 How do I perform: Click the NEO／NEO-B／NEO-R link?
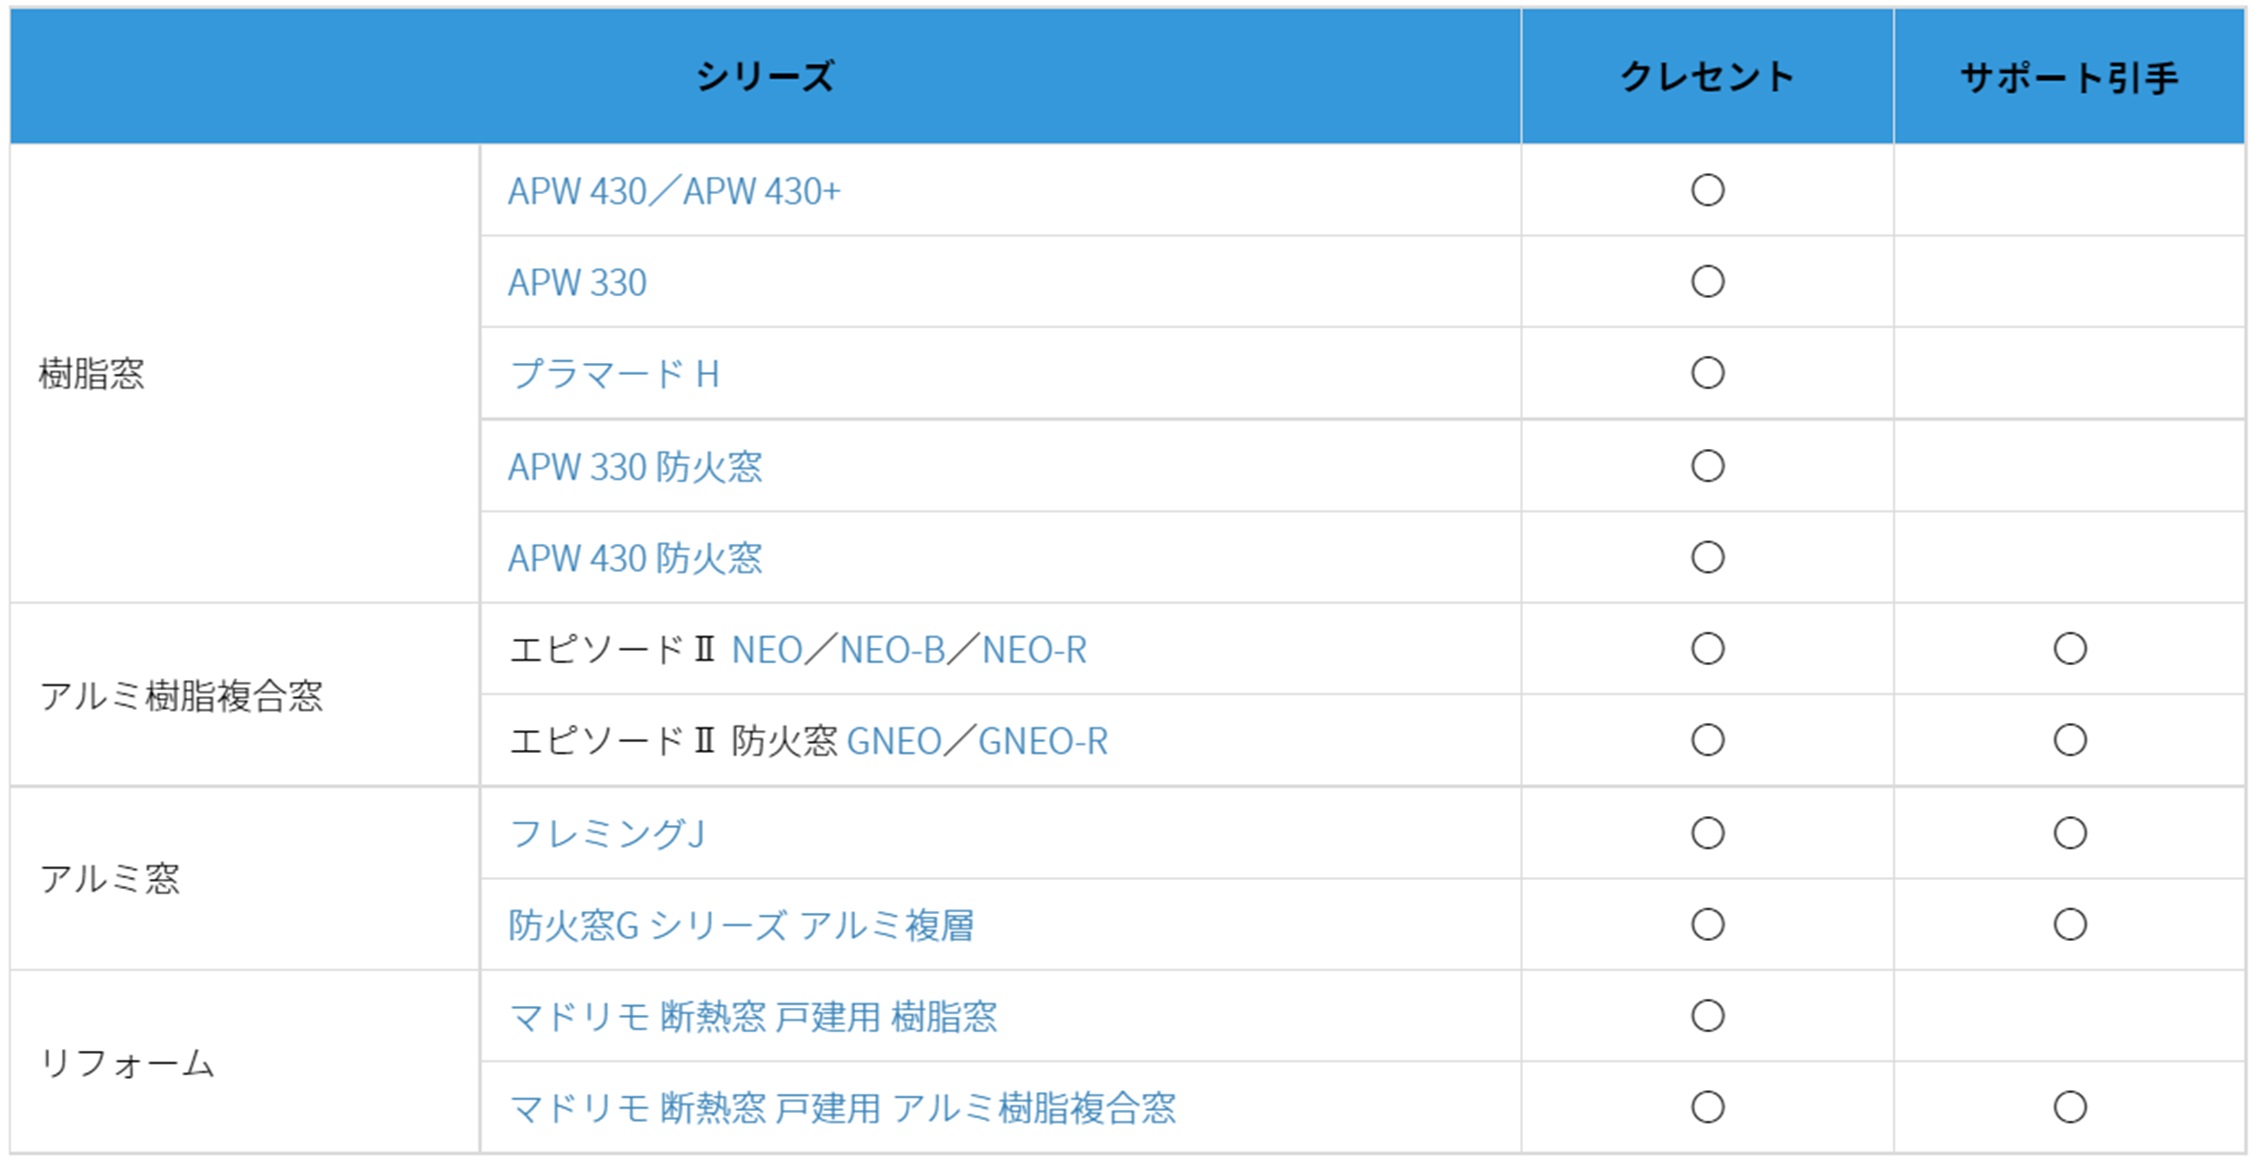[908, 650]
